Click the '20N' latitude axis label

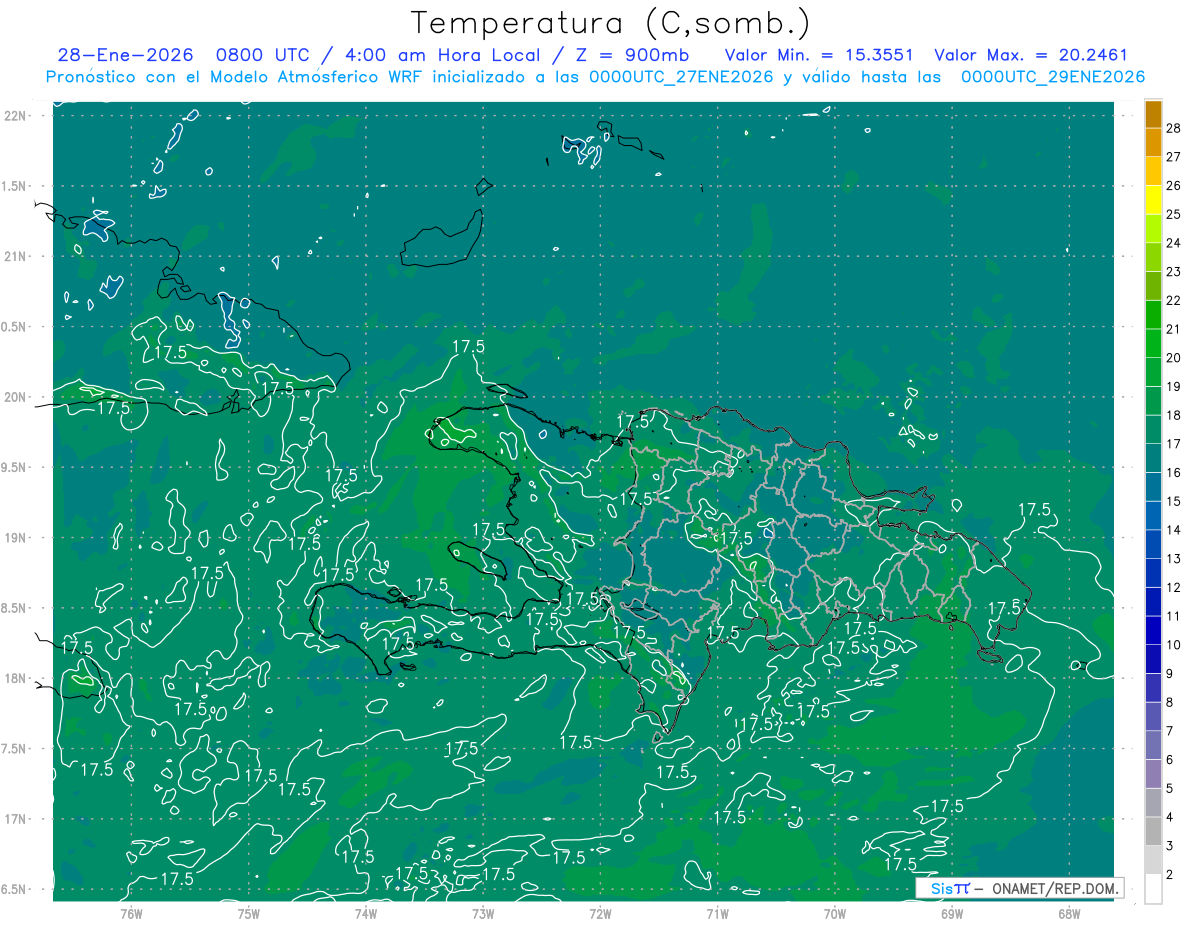coord(16,397)
